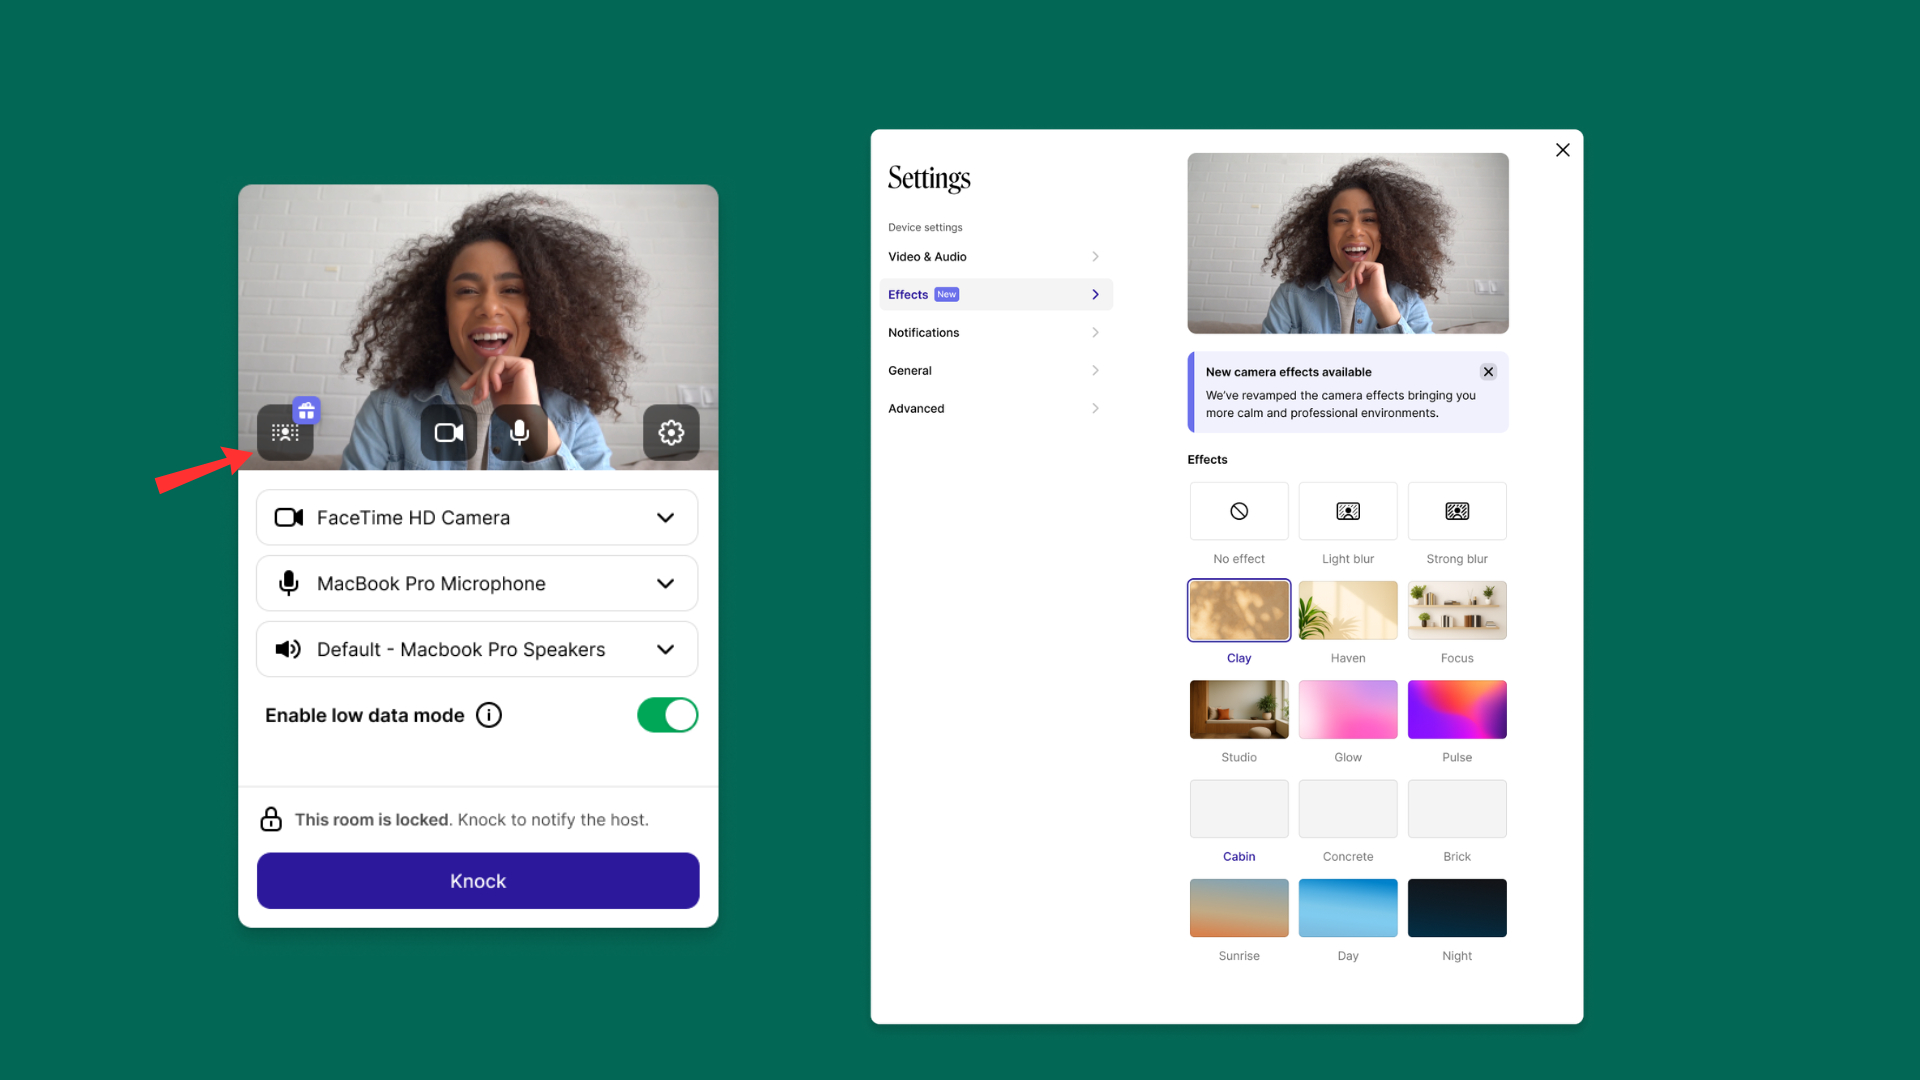Screen dimensions: 1920x1080
Task: Open settings gear on video preview
Action: 671,433
